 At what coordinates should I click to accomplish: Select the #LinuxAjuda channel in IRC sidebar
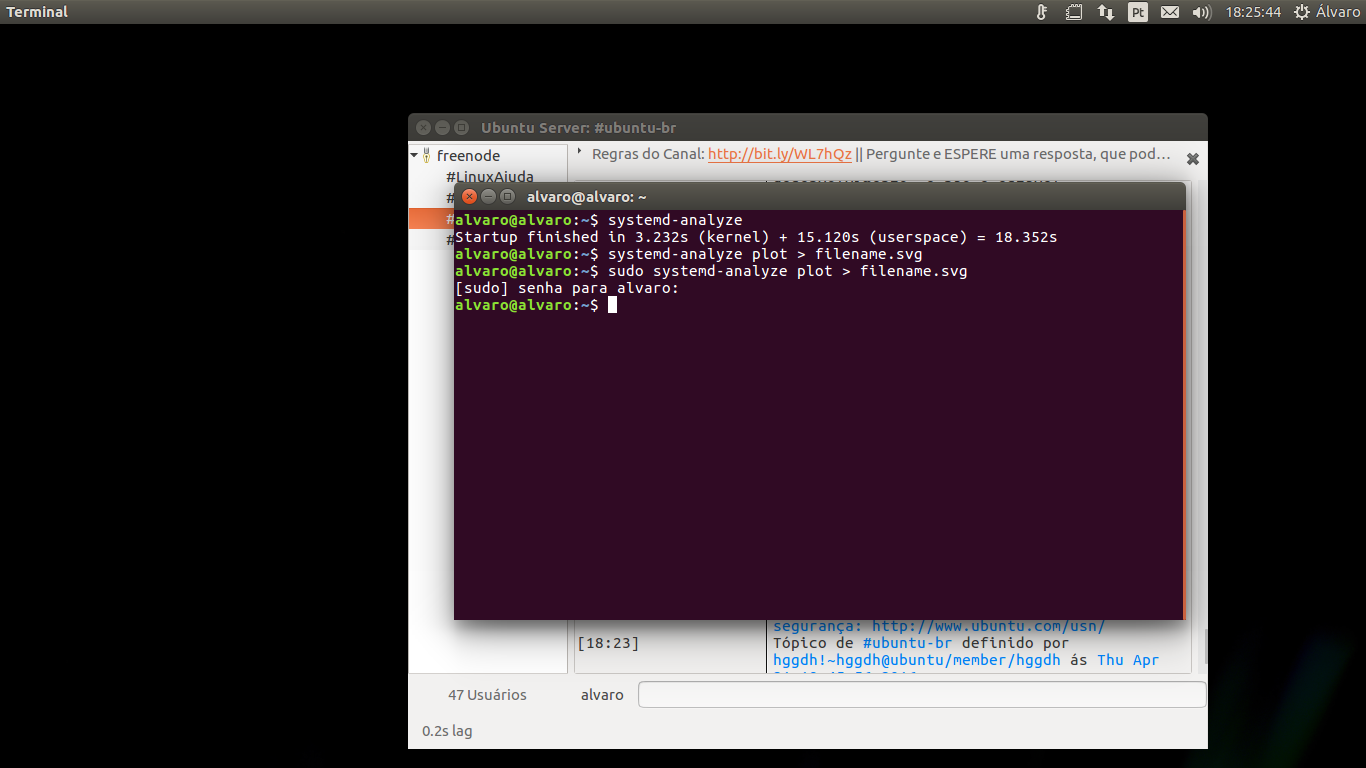click(x=490, y=177)
